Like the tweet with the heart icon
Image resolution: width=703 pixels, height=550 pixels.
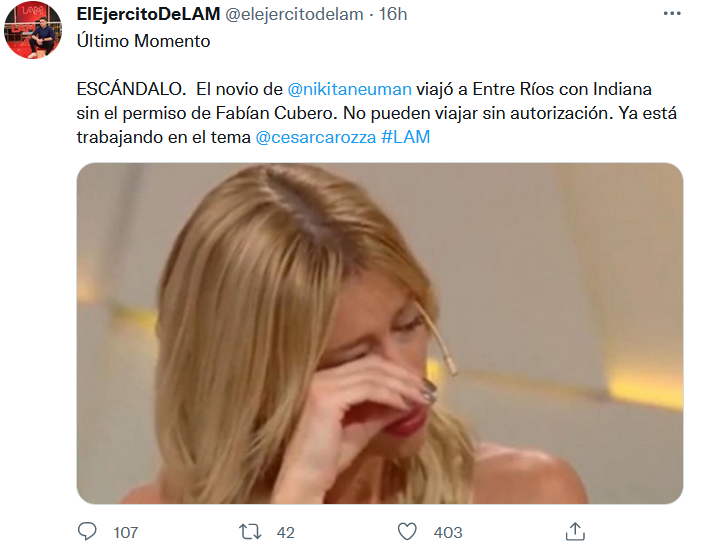[407, 532]
